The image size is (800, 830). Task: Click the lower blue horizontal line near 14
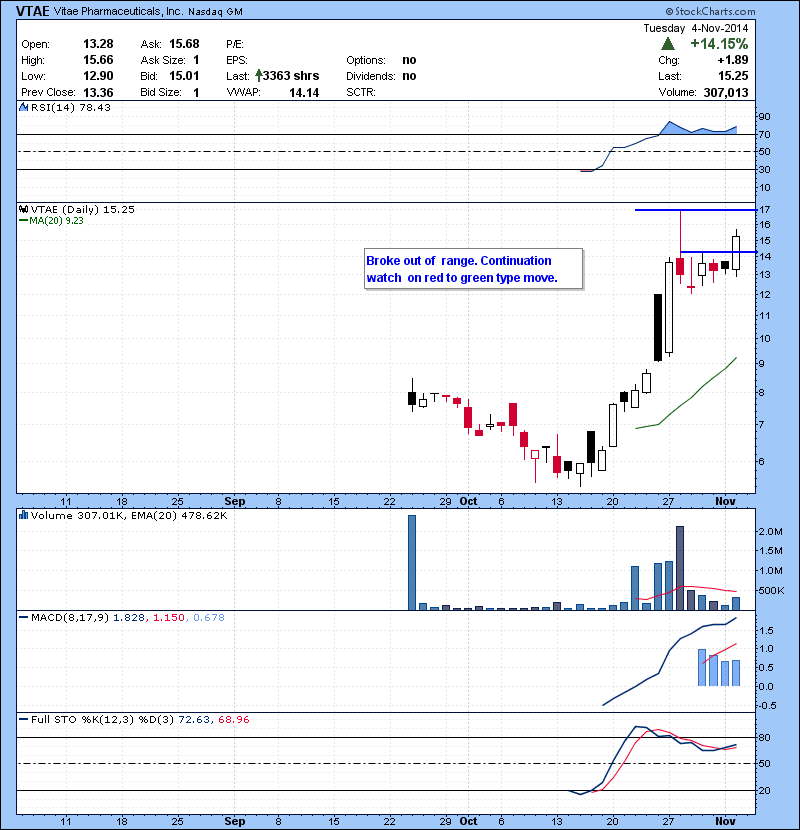(717, 252)
